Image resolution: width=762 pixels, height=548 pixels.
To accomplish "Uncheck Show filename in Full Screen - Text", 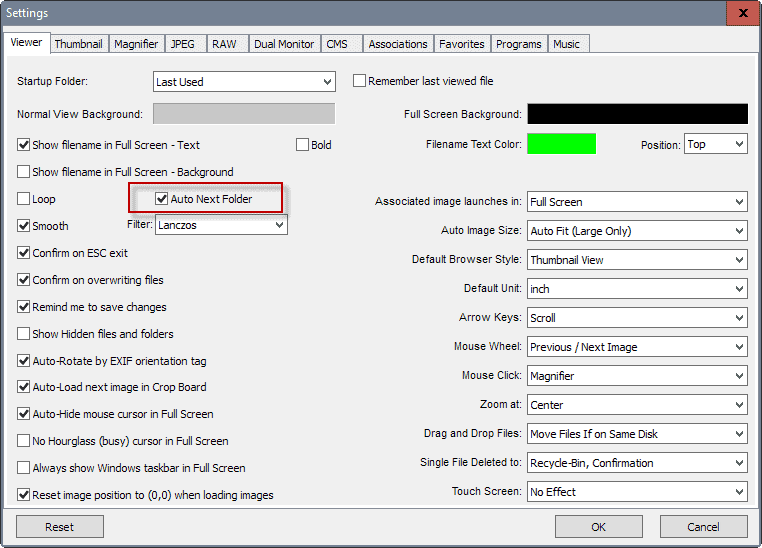I will pyautogui.click(x=23, y=145).
